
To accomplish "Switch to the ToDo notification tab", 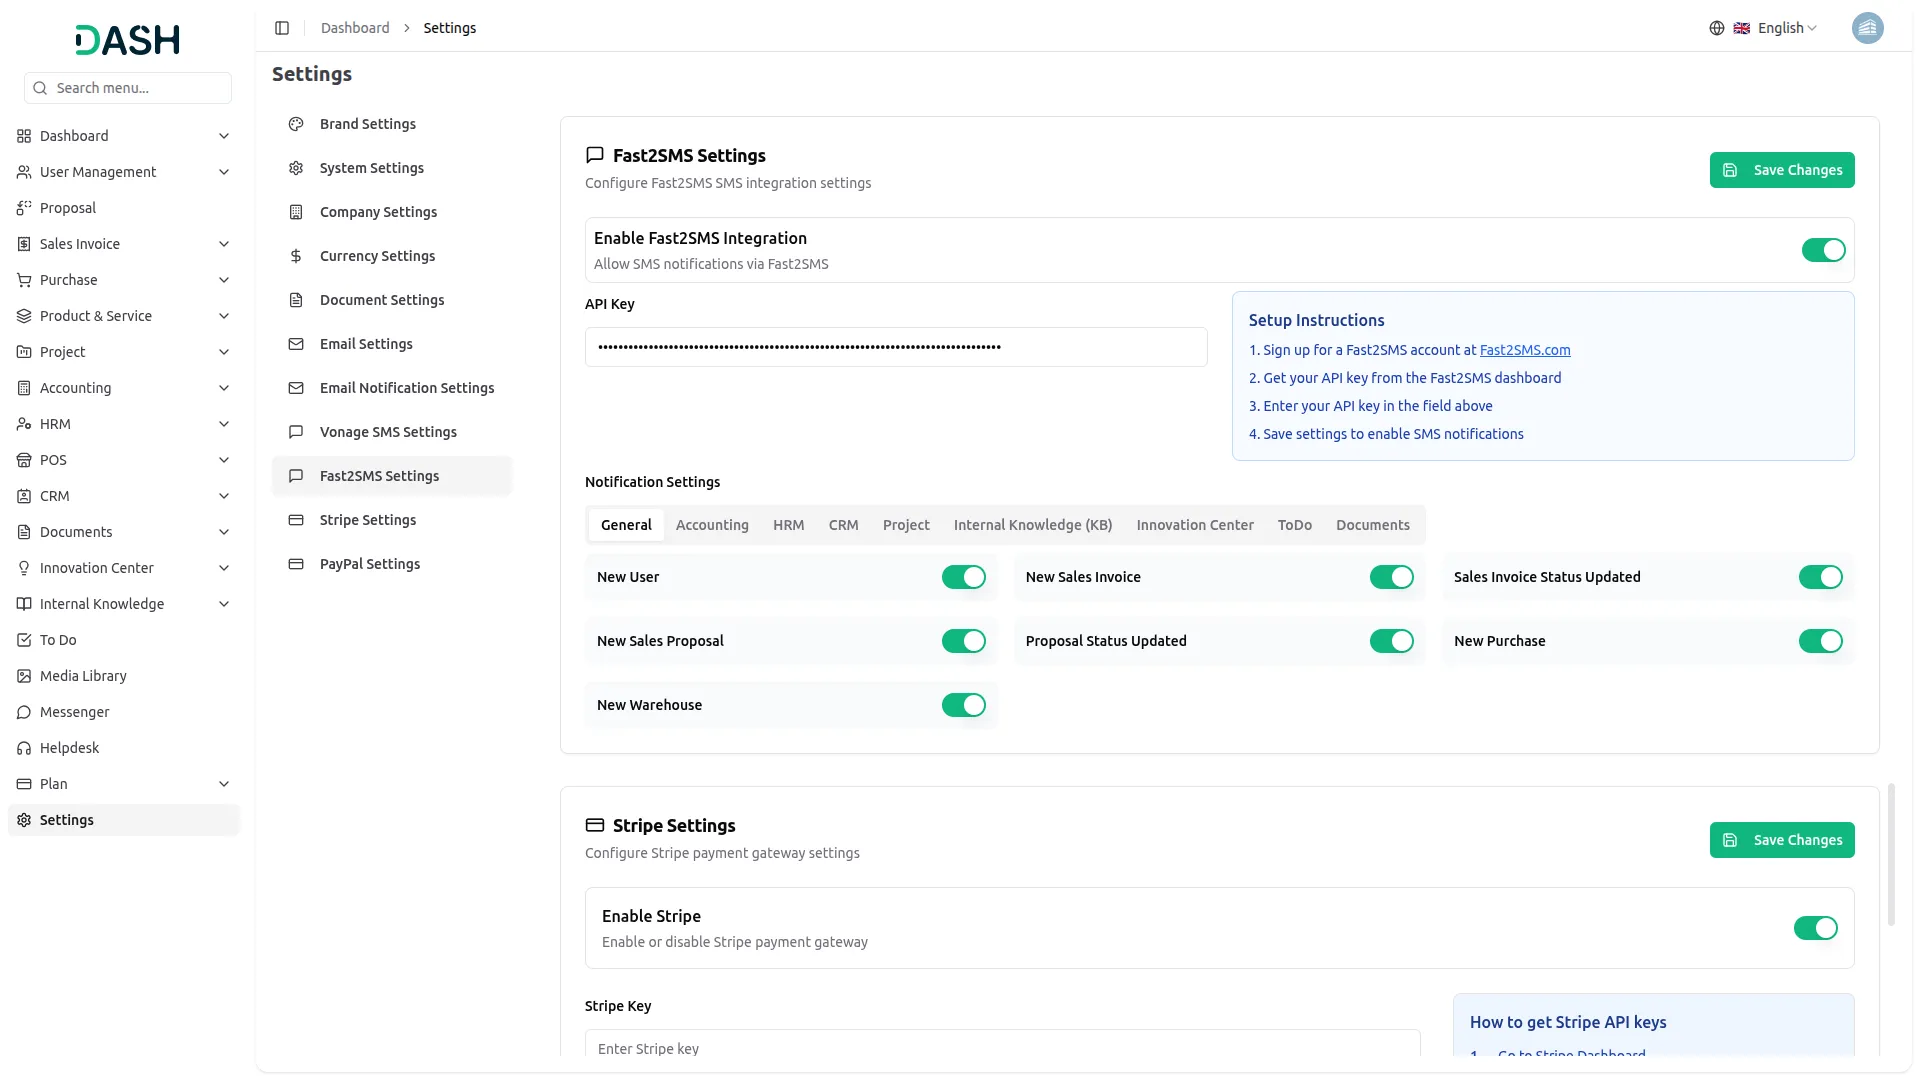I will point(1294,525).
